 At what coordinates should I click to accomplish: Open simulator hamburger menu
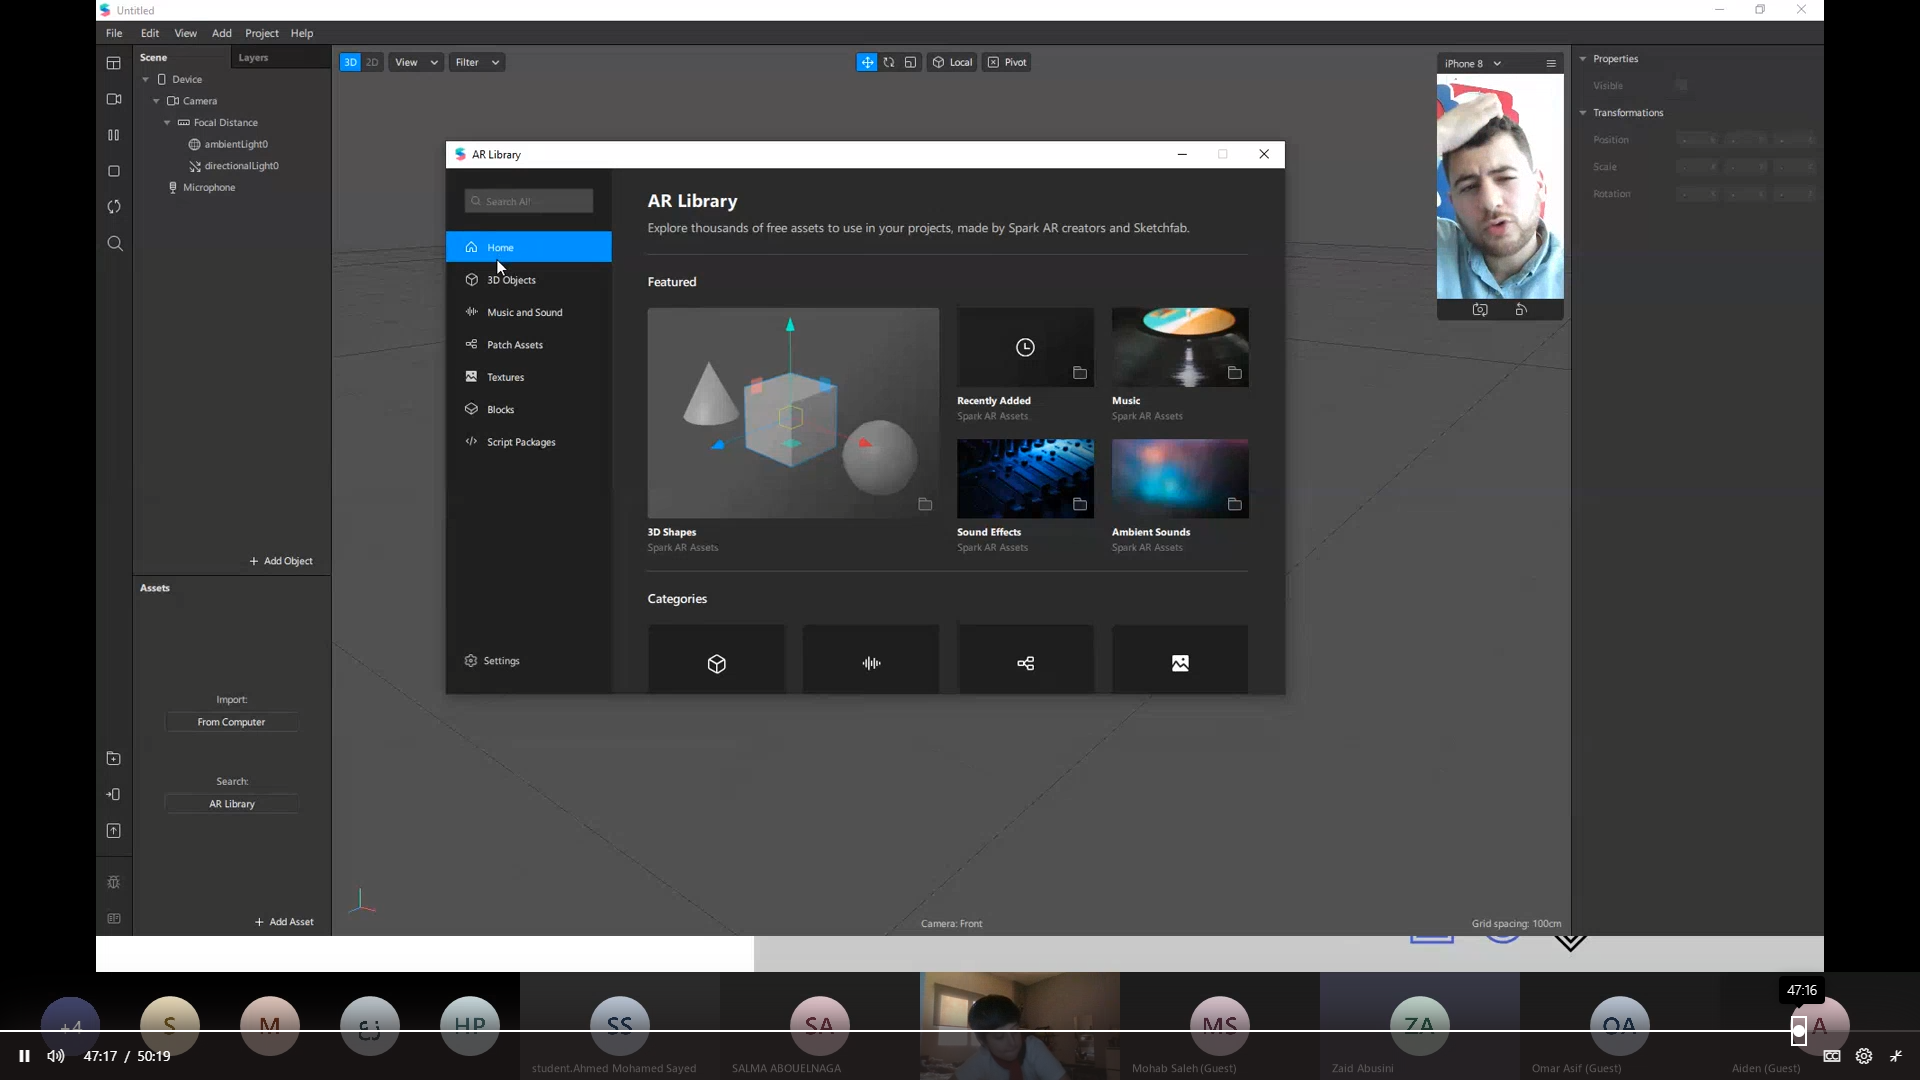pyautogui.click(x=1551, y=63)
